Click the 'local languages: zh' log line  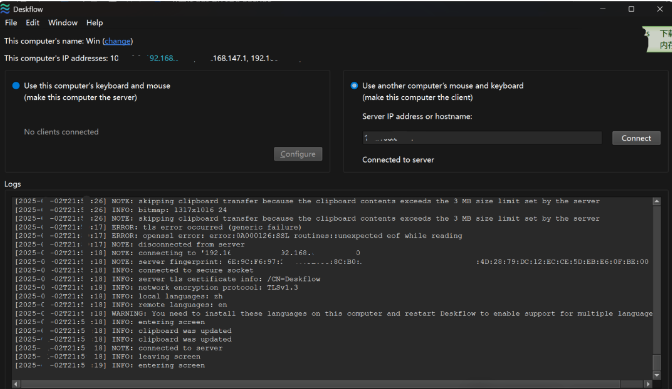click(119, 296)
